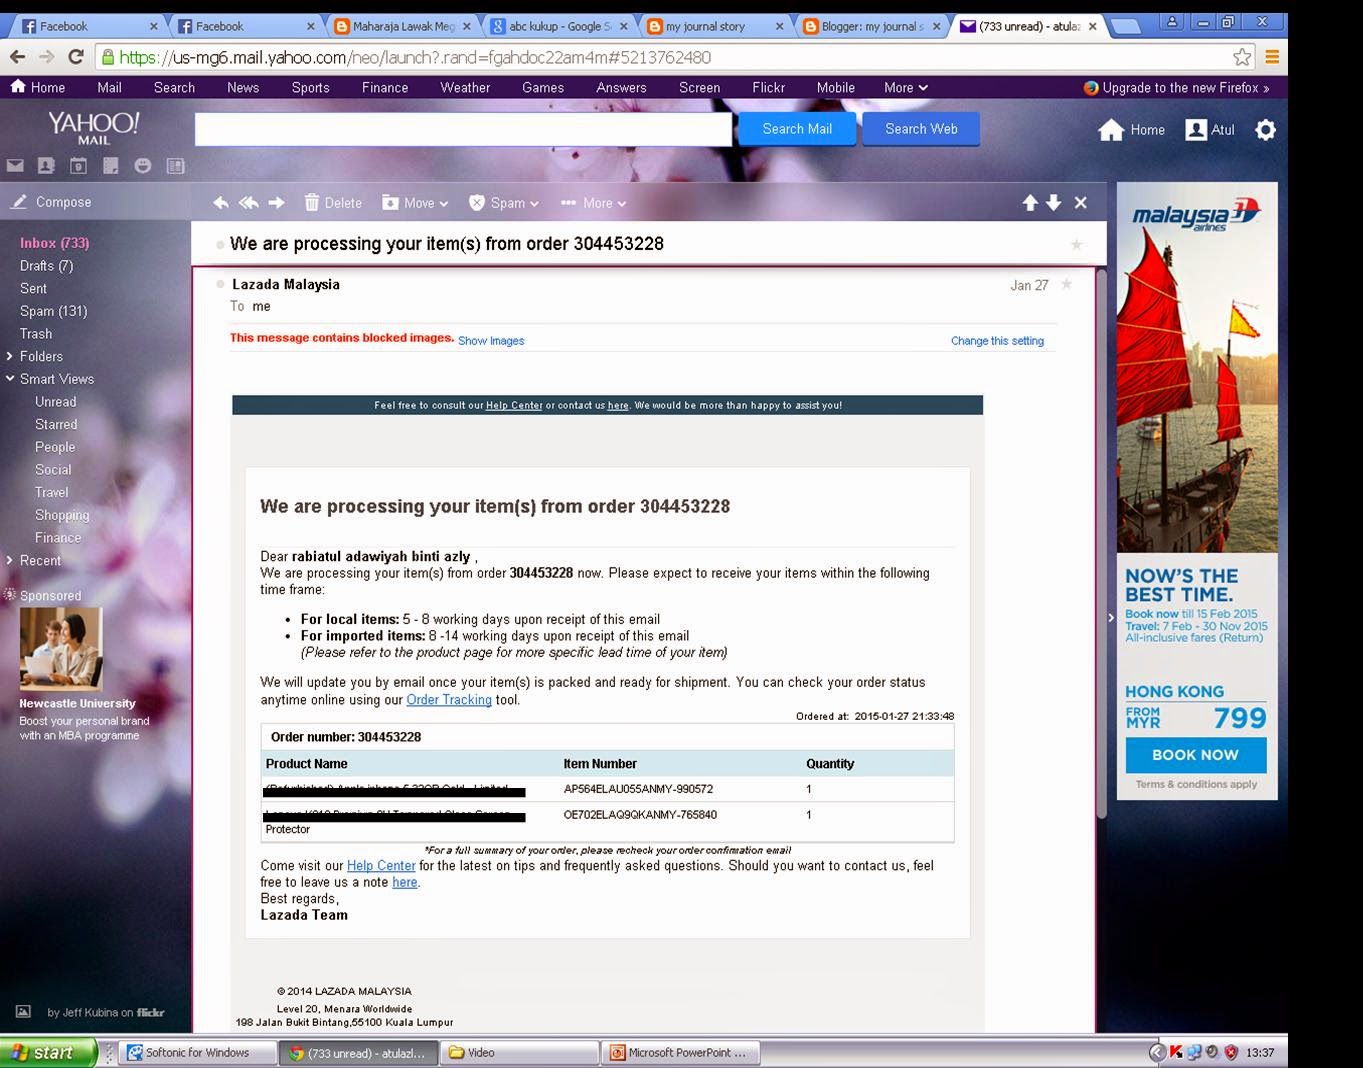1363x1068 pixels.
Task: Open the news feed icon beside Messenger
Action: pos(175,166)
